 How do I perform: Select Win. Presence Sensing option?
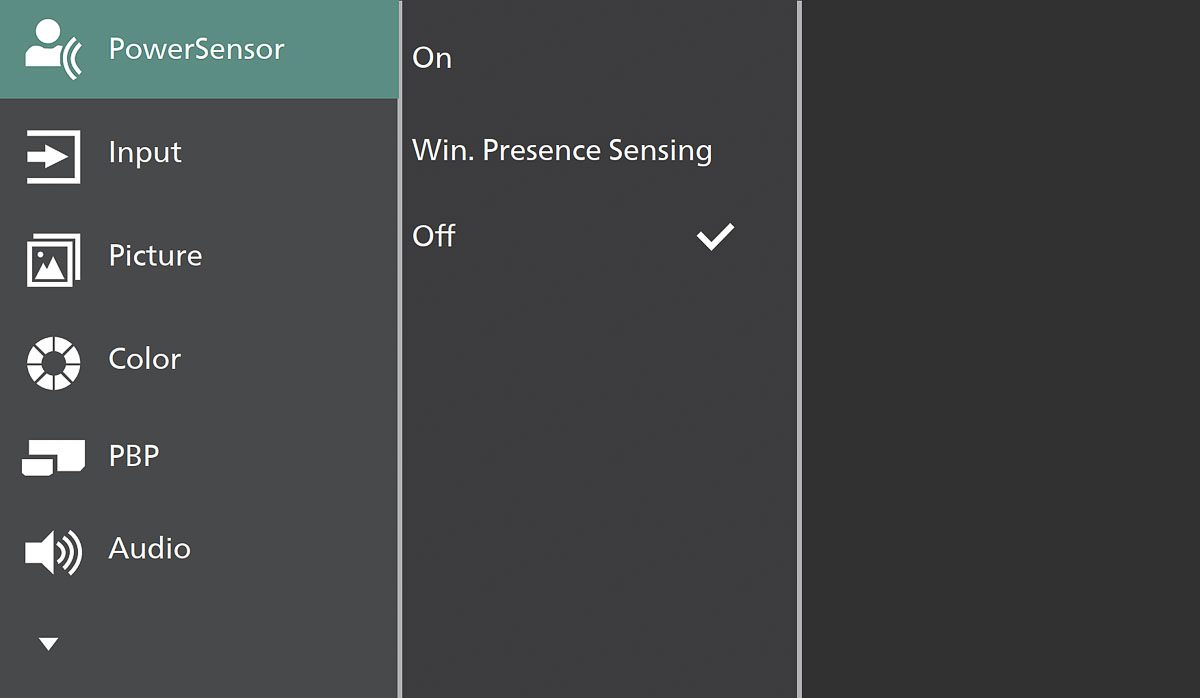[x=562, y=151]
